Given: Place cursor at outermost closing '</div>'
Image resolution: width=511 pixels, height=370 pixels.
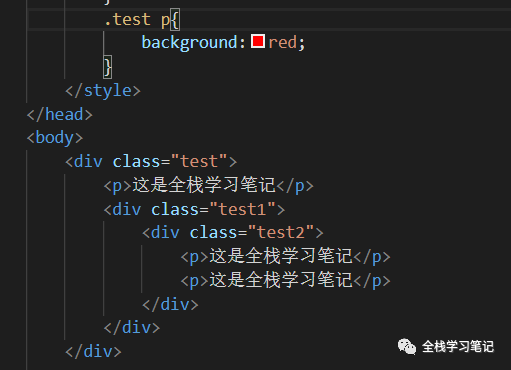Looking at the screenshot, I should (x=94, y=352).
